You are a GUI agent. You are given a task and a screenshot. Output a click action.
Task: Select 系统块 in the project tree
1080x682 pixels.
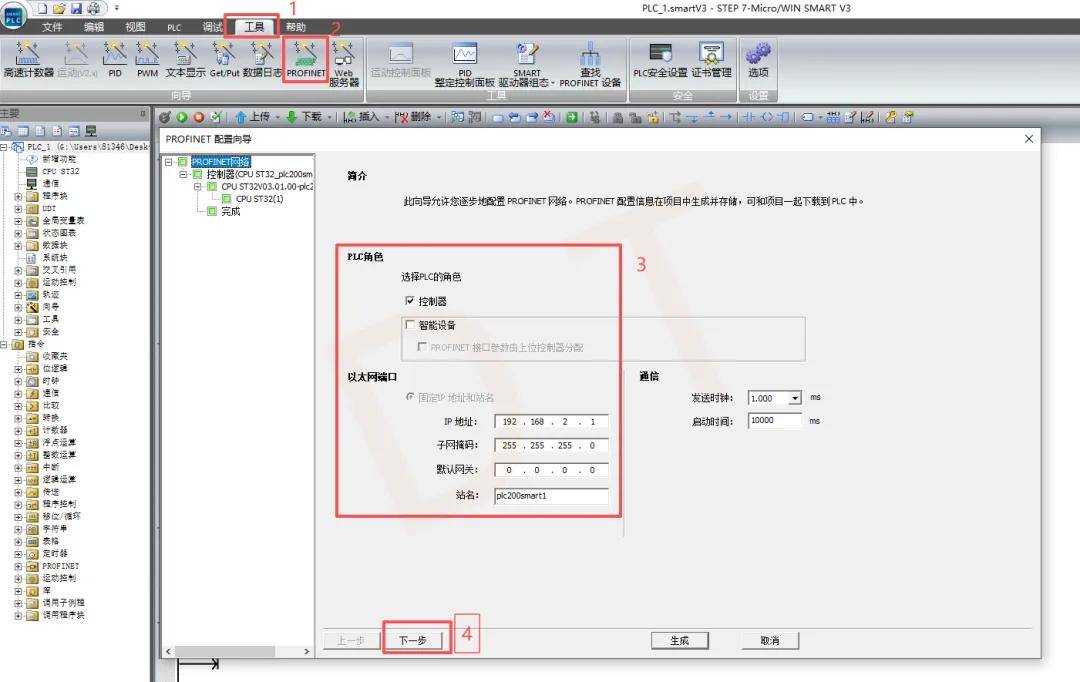54,258
